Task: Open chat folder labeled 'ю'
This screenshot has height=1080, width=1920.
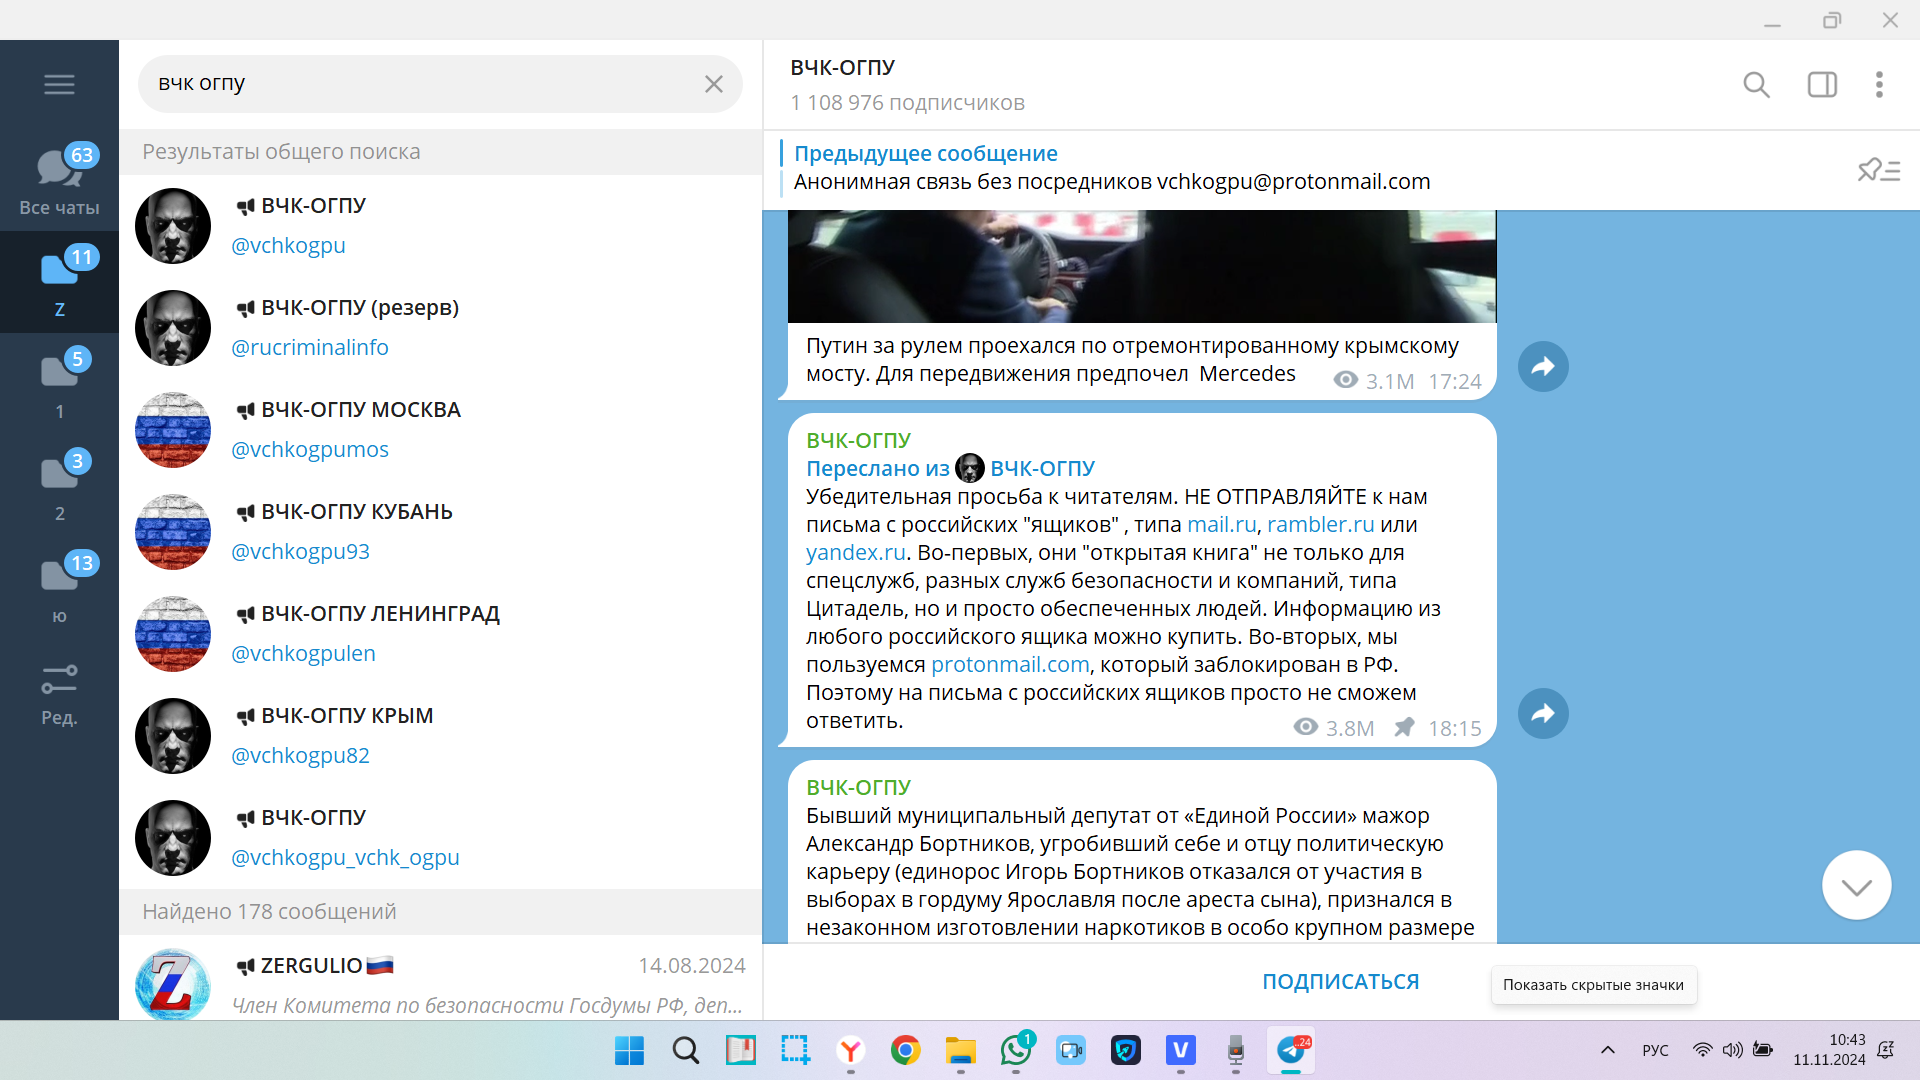Action: click(59, 588)
